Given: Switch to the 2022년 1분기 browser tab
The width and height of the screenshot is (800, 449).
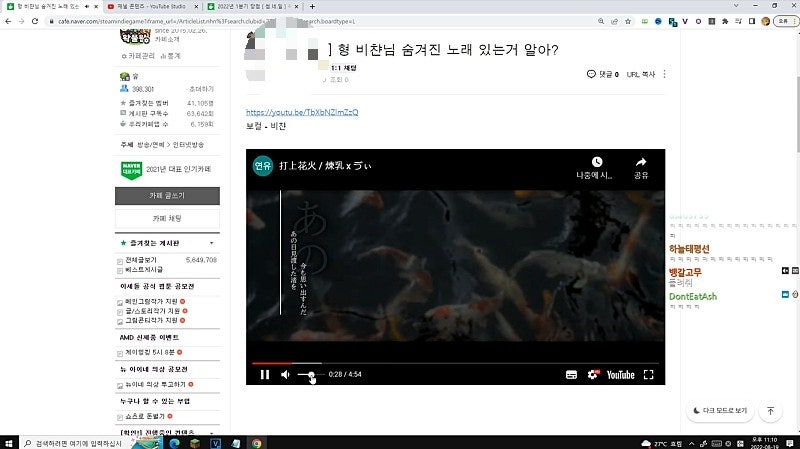Looking at the screenshot, I should click(x=254, y=7).
